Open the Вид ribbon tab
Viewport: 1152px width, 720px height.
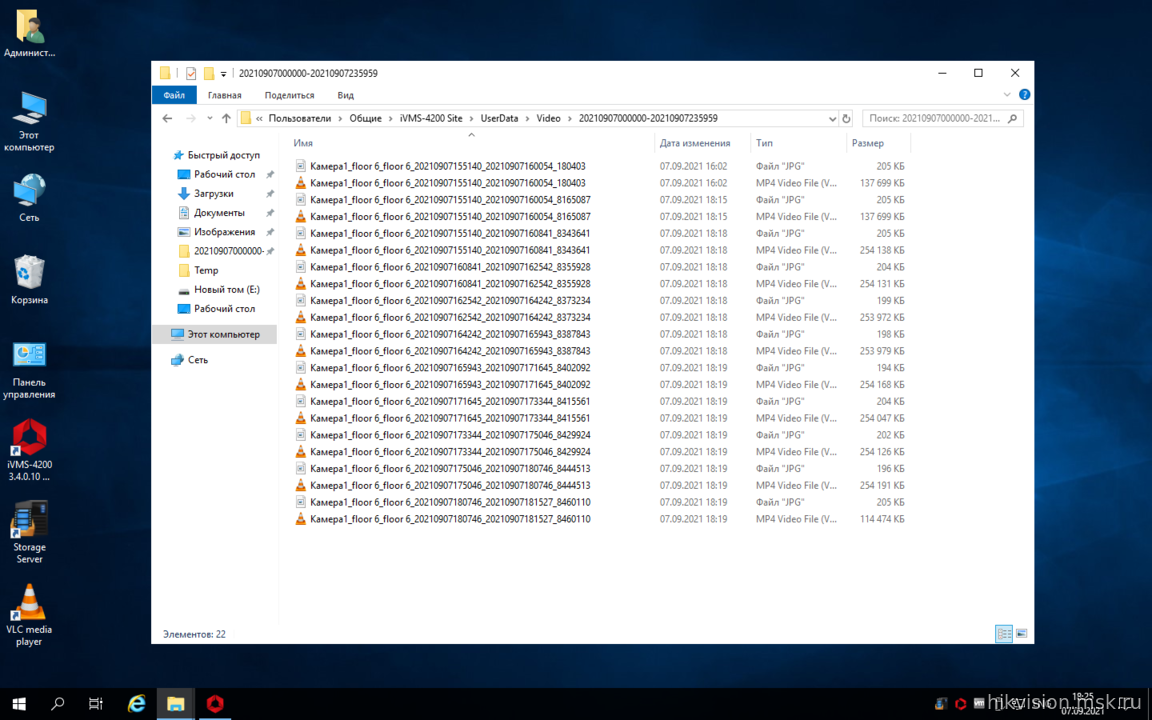click(x=345, y=96)
